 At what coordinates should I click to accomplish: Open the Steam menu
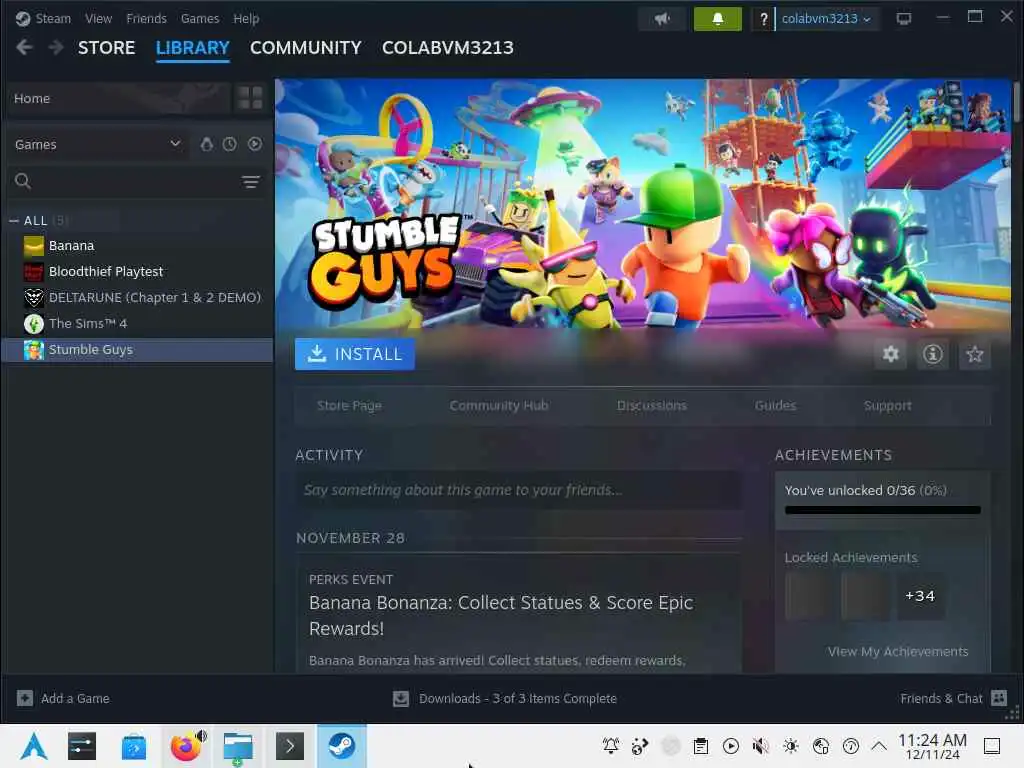coord(53,18)
